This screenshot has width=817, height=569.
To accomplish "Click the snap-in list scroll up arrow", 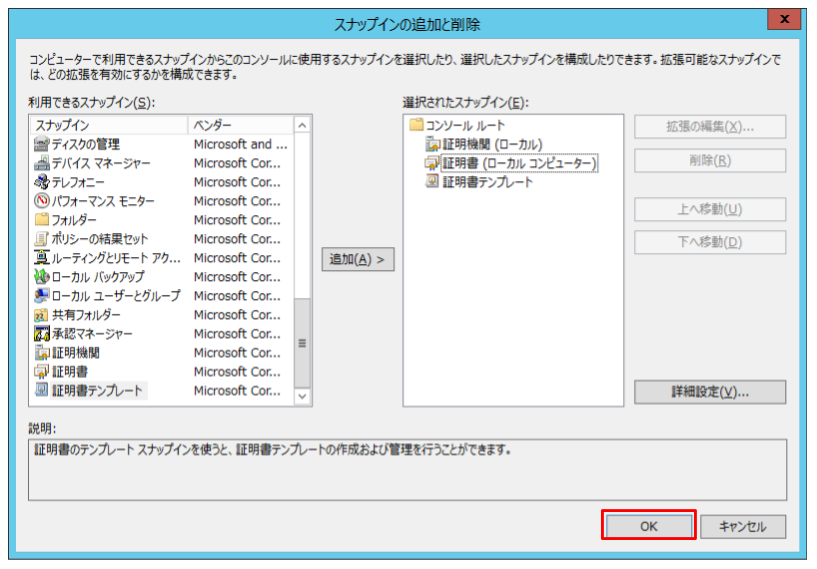I will click(302, 125).
